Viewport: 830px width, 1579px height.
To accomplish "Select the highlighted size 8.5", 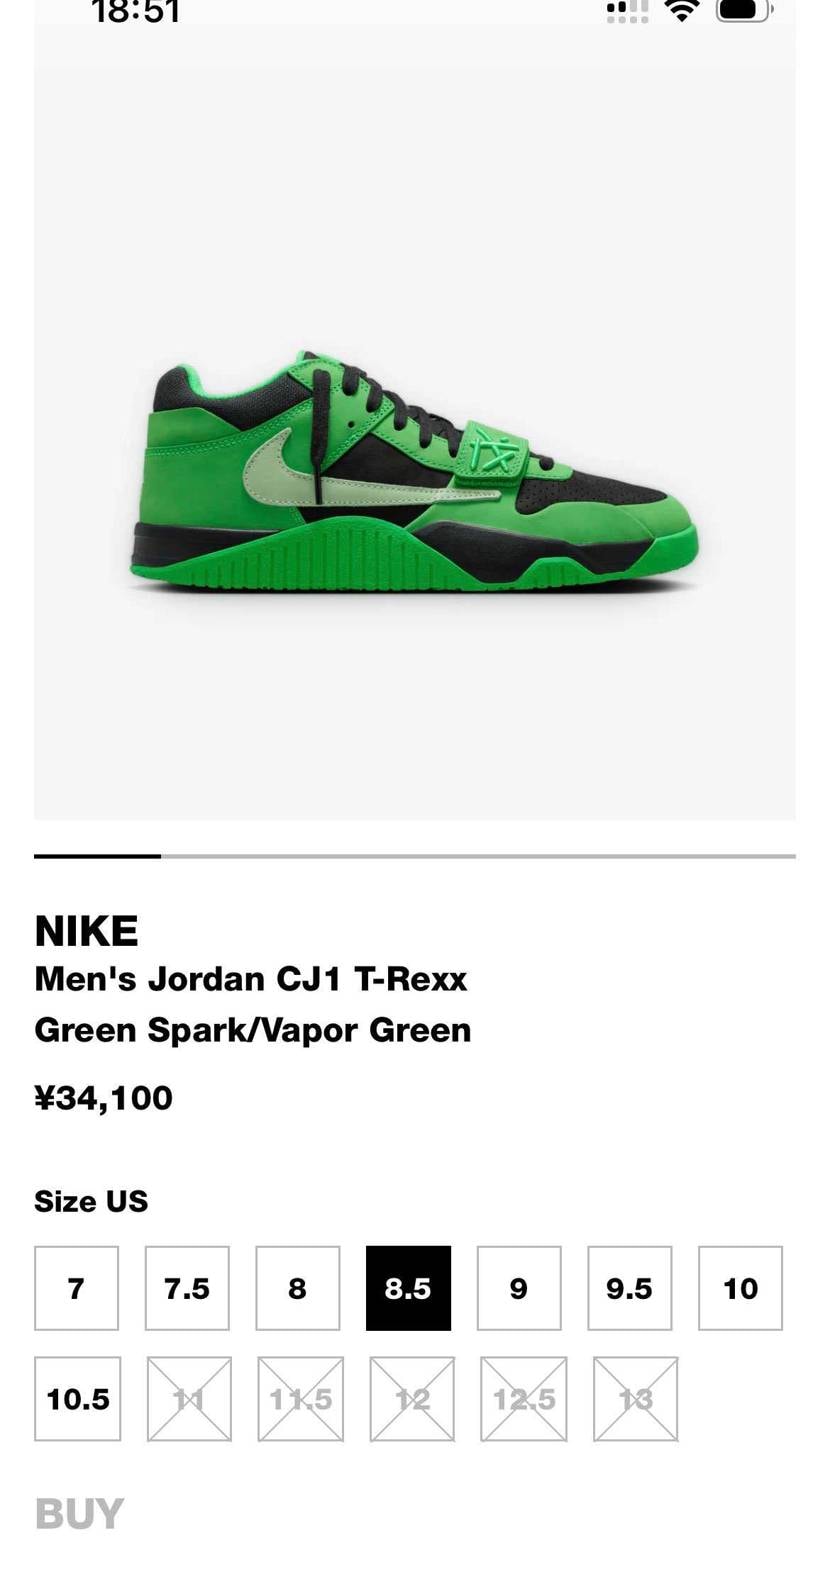I will click(x=408, y=1288).
